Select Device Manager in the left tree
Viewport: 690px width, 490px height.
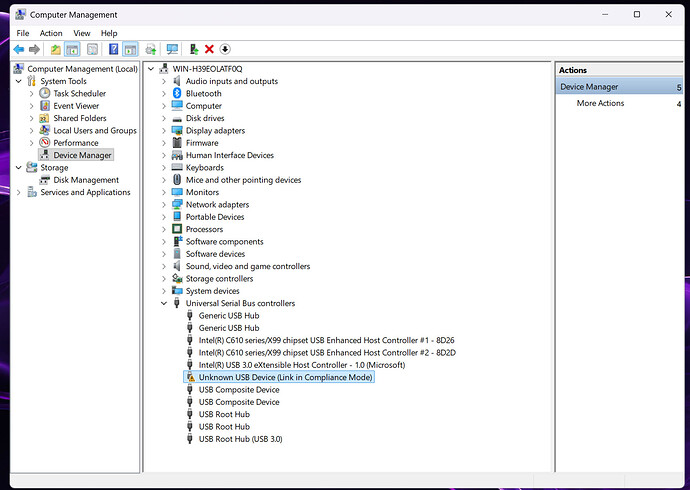82,155
